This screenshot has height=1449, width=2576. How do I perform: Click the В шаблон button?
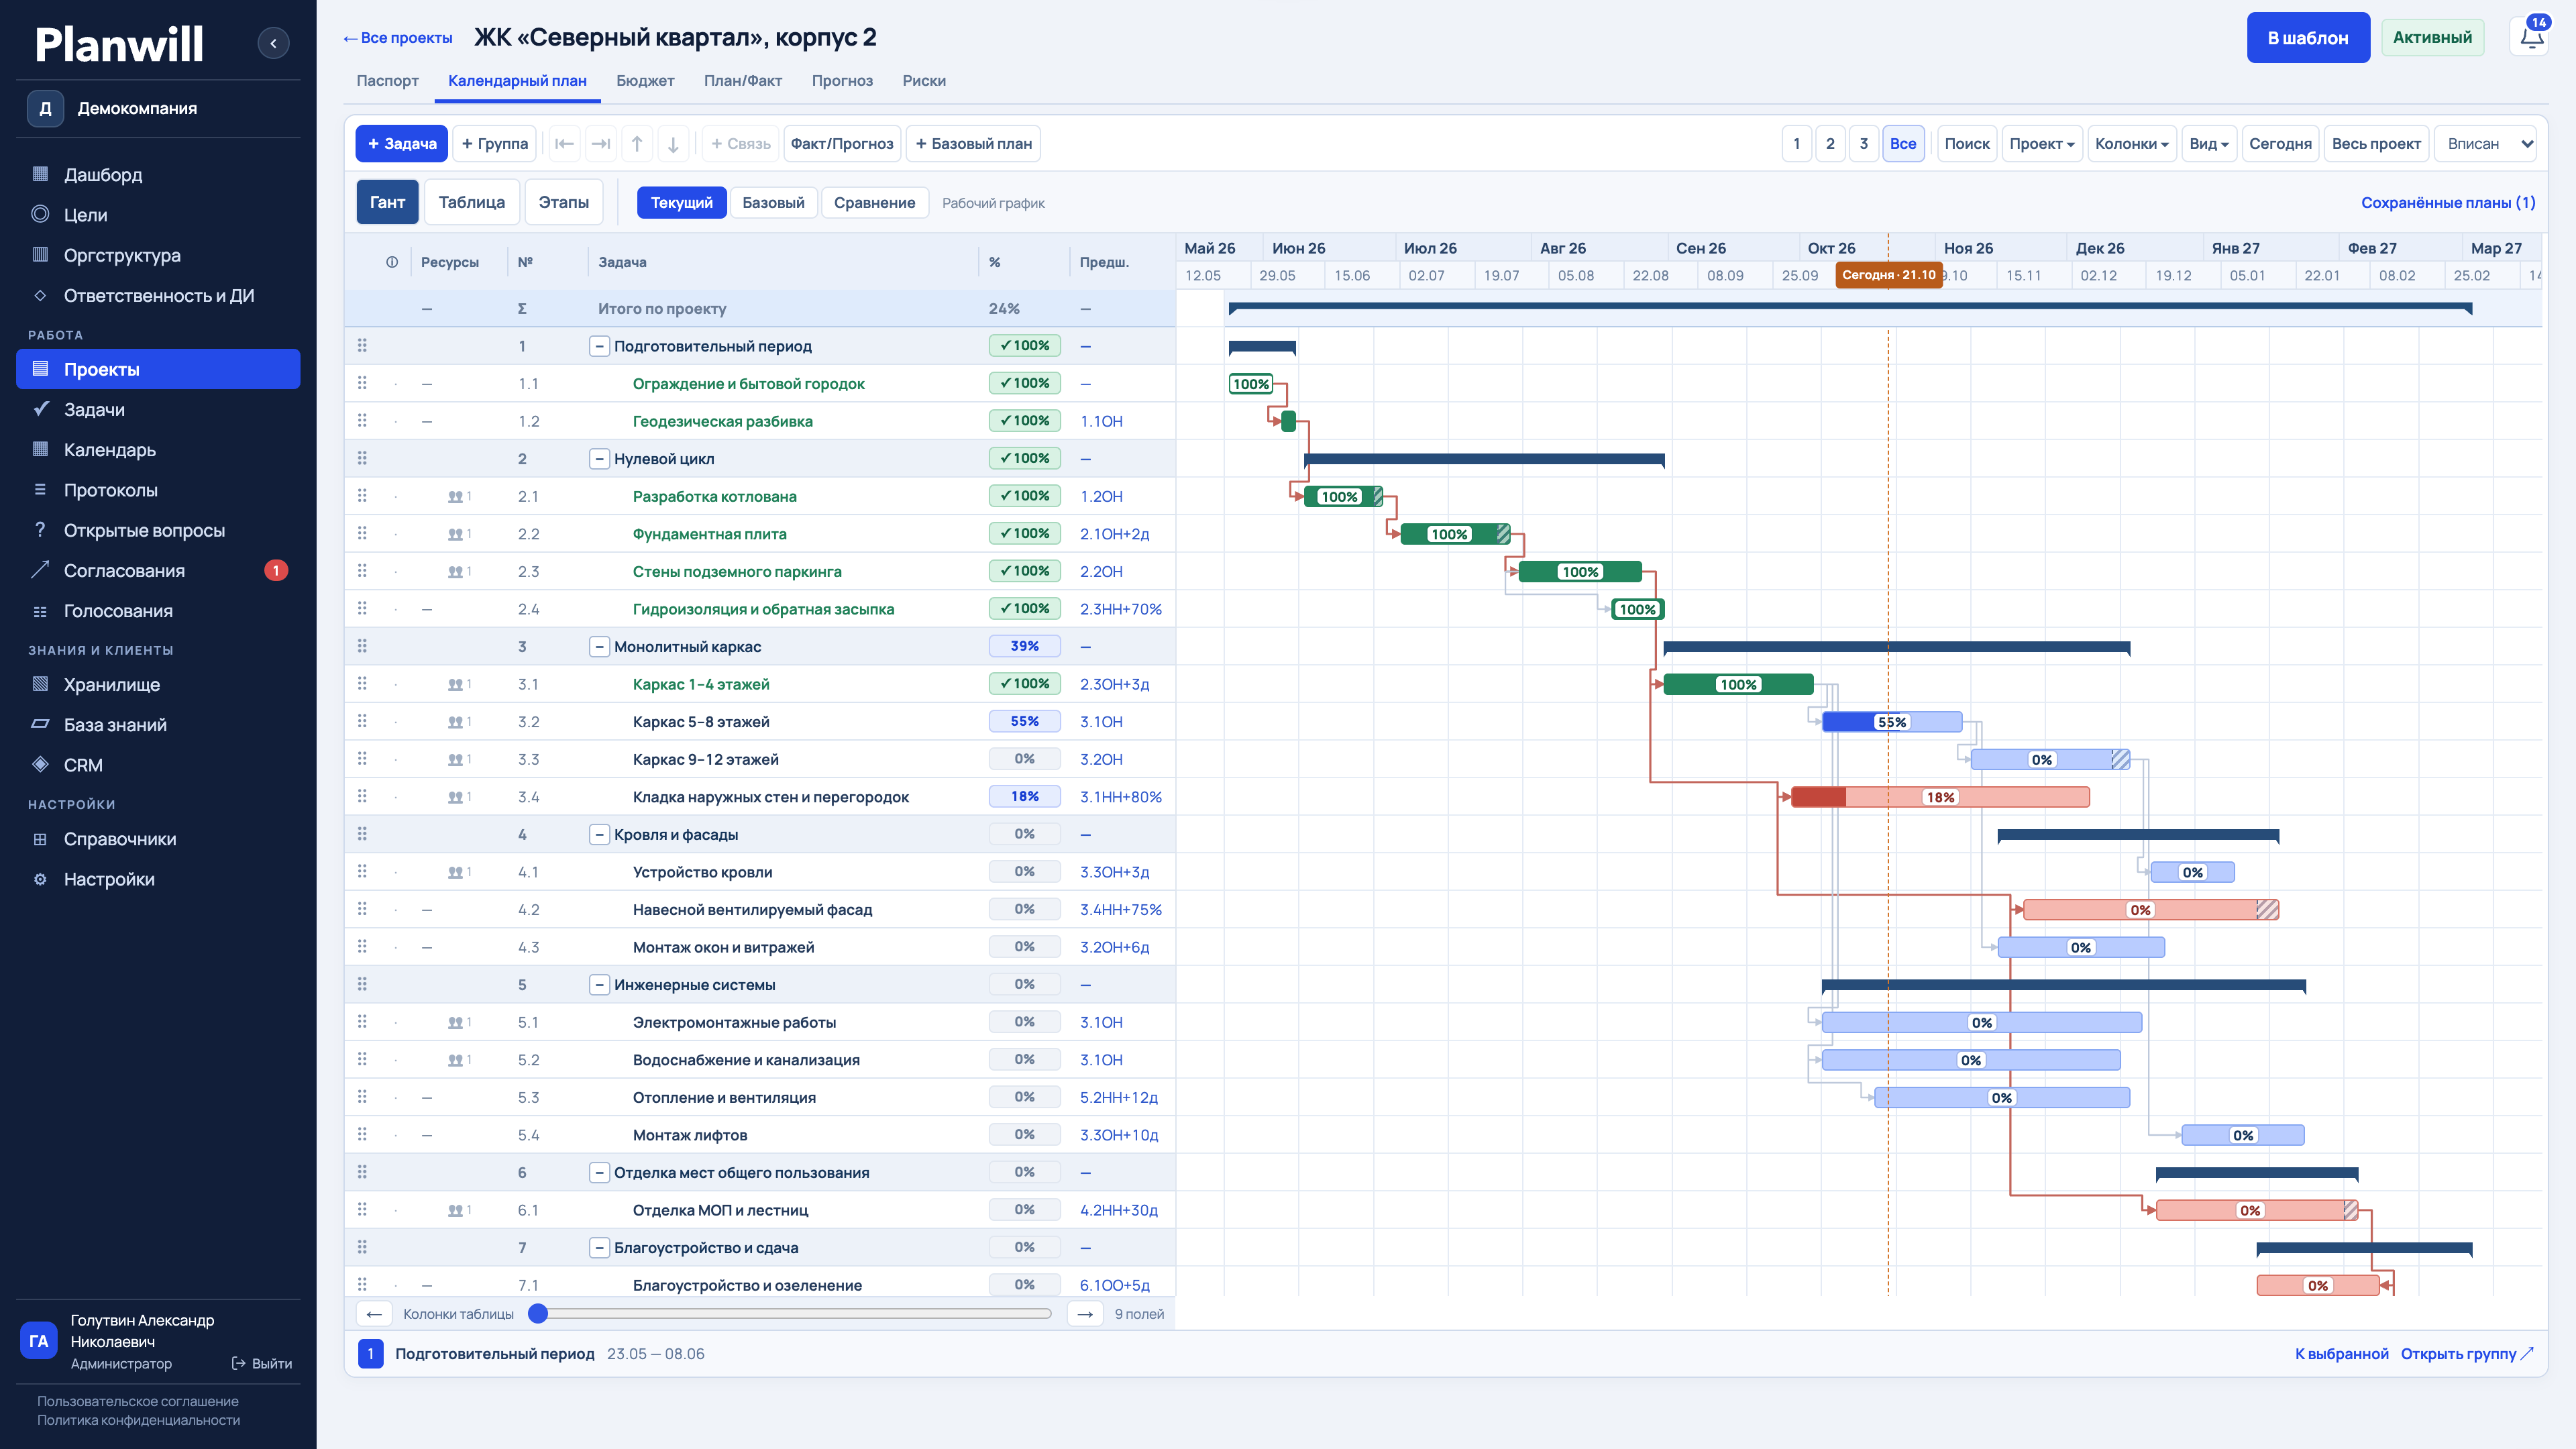2307,37
